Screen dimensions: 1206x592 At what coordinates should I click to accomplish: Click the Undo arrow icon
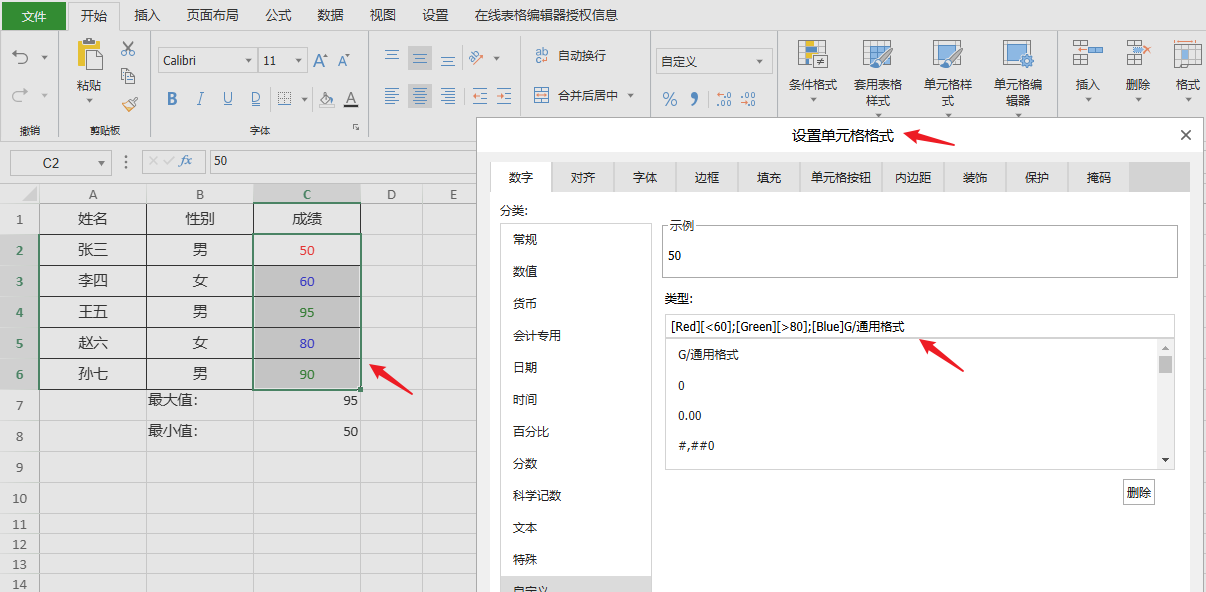click(x=20, y=58)
